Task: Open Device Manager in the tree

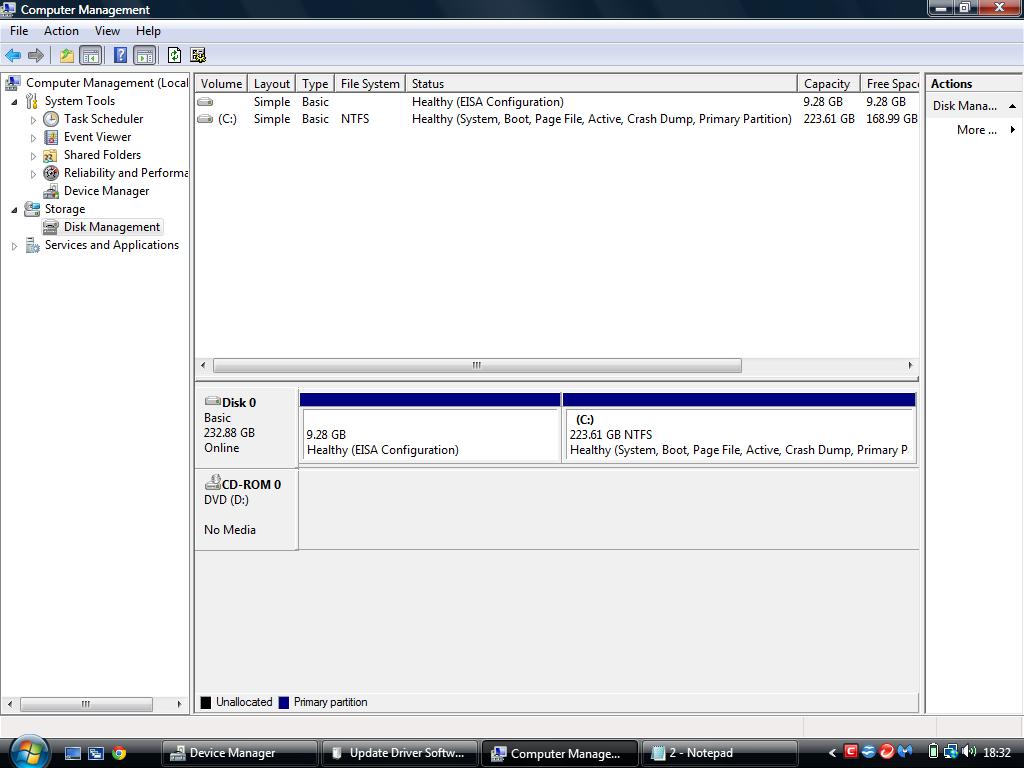Action: click(x=106, y=191)
